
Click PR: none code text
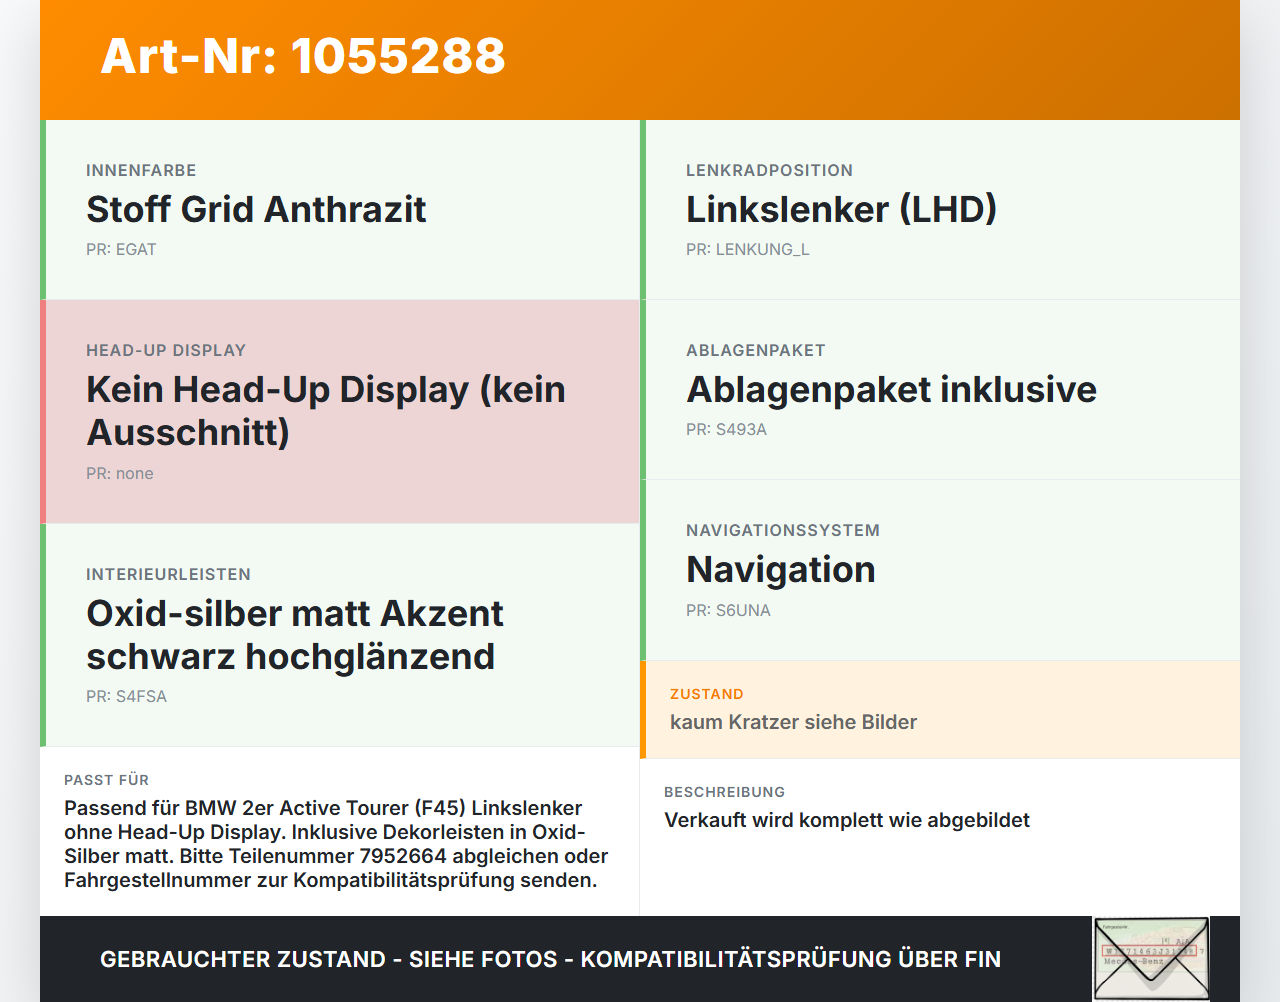click(x=120, y=474)
